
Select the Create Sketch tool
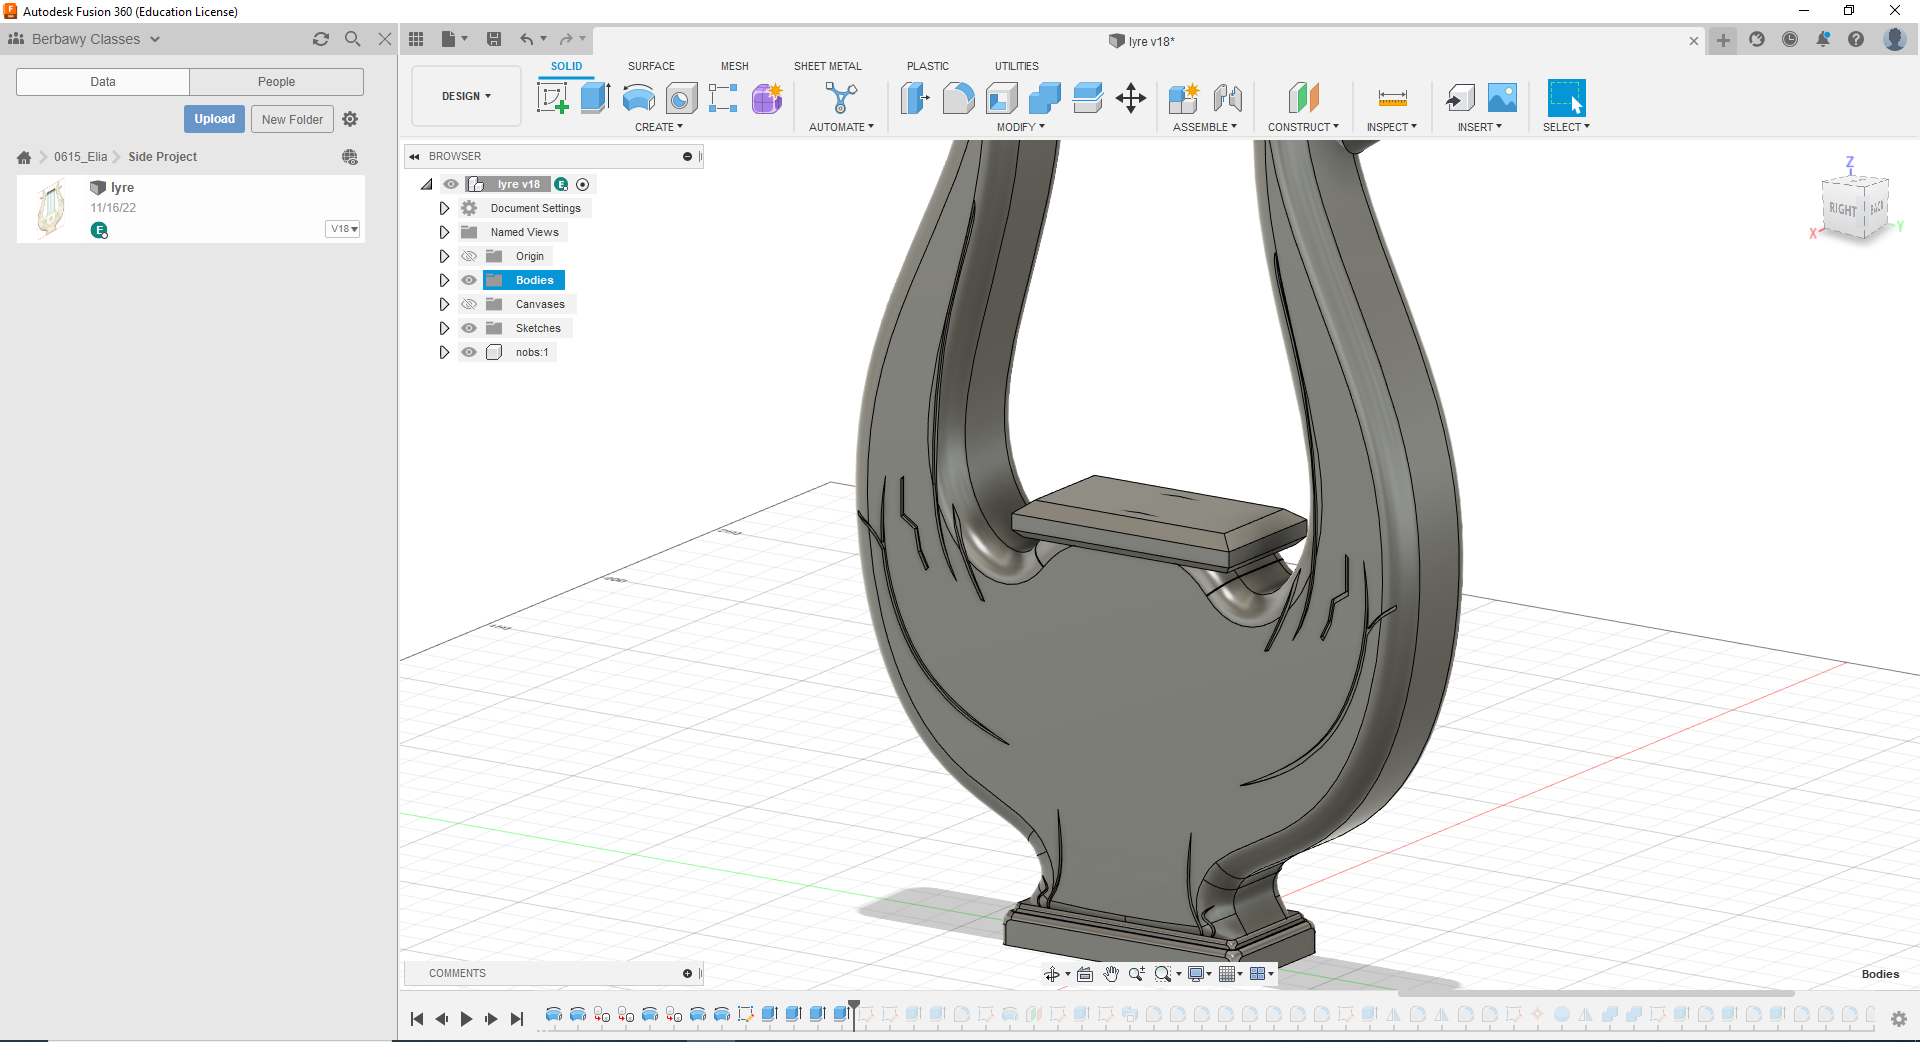click(552, 98)
